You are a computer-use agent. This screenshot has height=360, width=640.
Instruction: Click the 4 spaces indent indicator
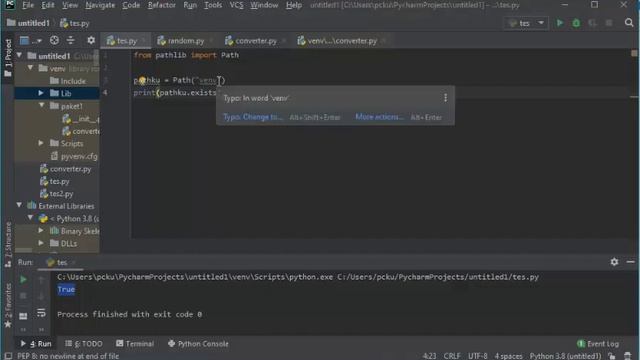[x=508, y=356]
